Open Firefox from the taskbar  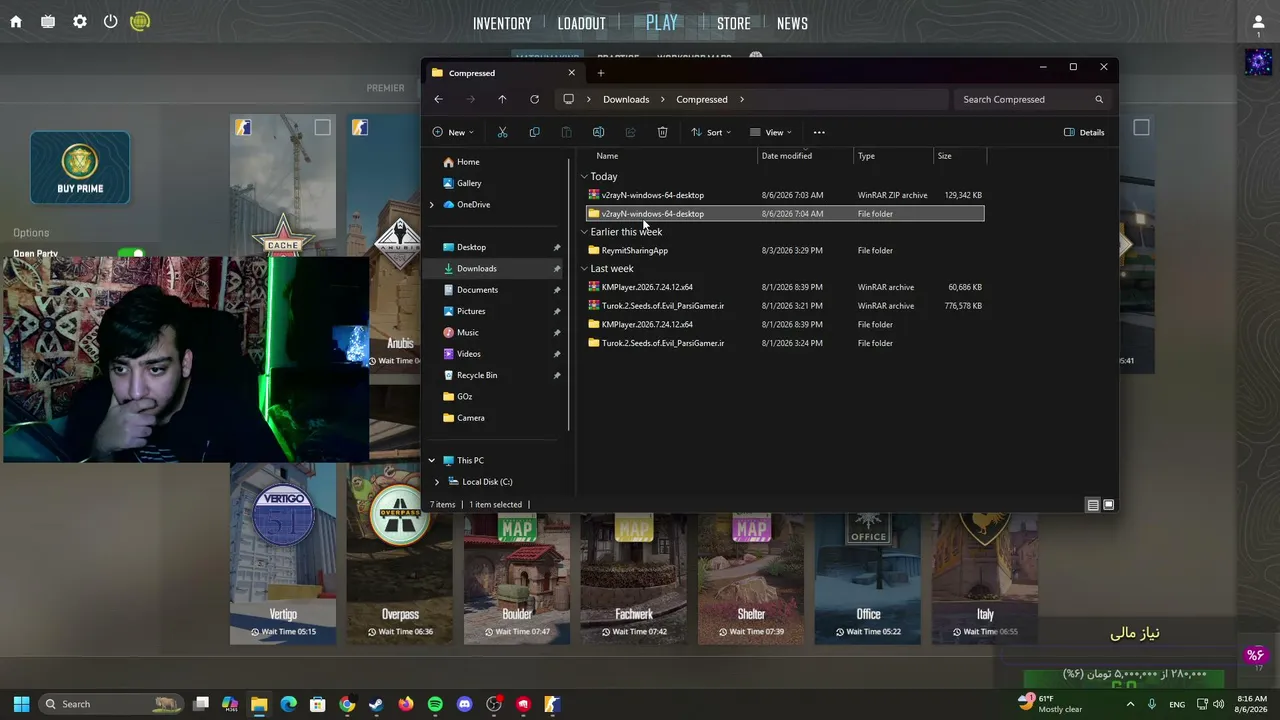tap(405, 704)
